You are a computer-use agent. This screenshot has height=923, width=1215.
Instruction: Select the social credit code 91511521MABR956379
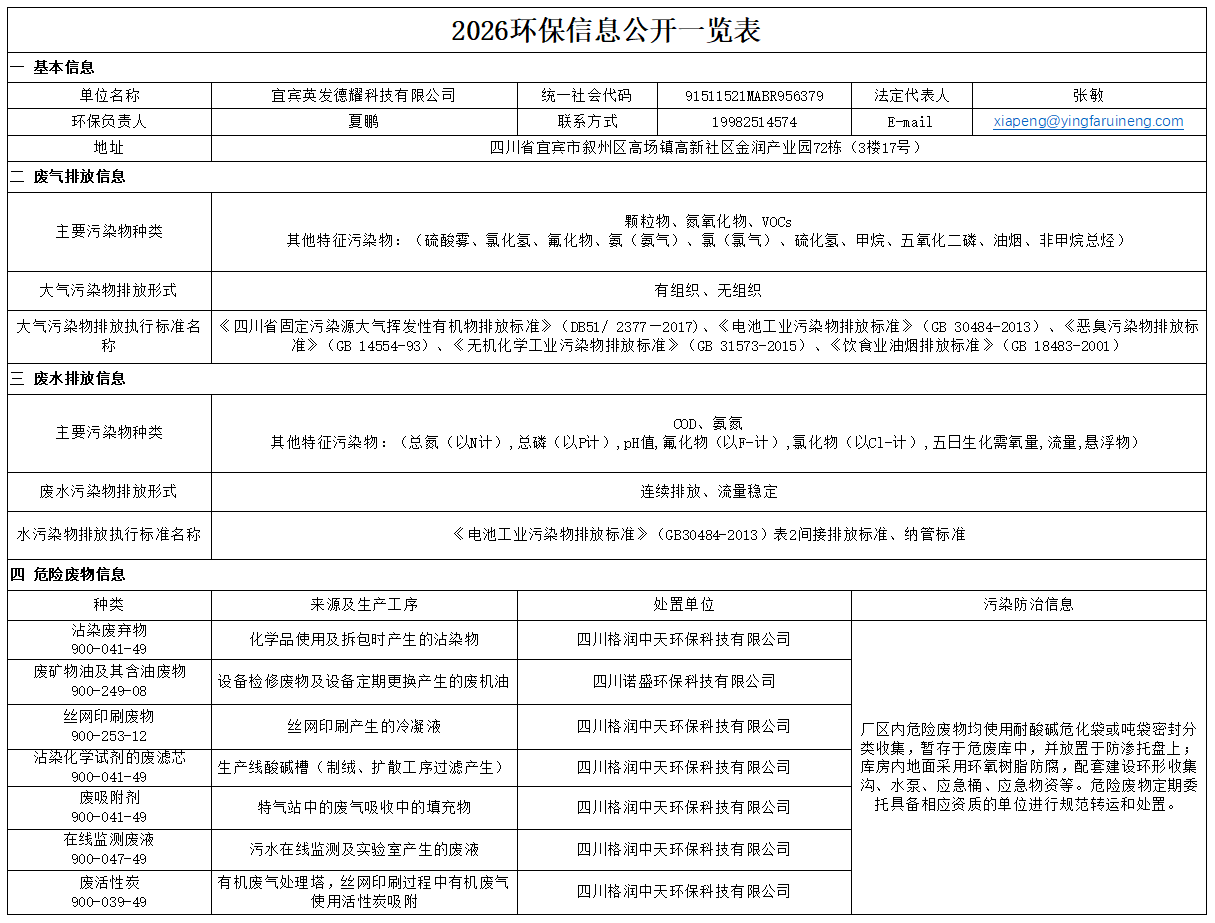tap(754, 96)
